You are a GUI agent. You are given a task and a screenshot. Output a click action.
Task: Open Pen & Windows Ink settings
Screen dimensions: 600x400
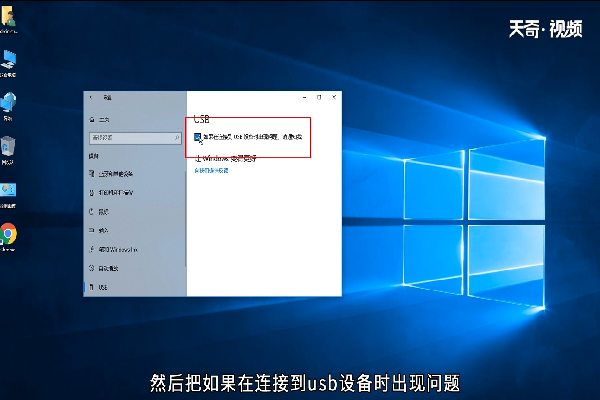[x=113, y=250]
